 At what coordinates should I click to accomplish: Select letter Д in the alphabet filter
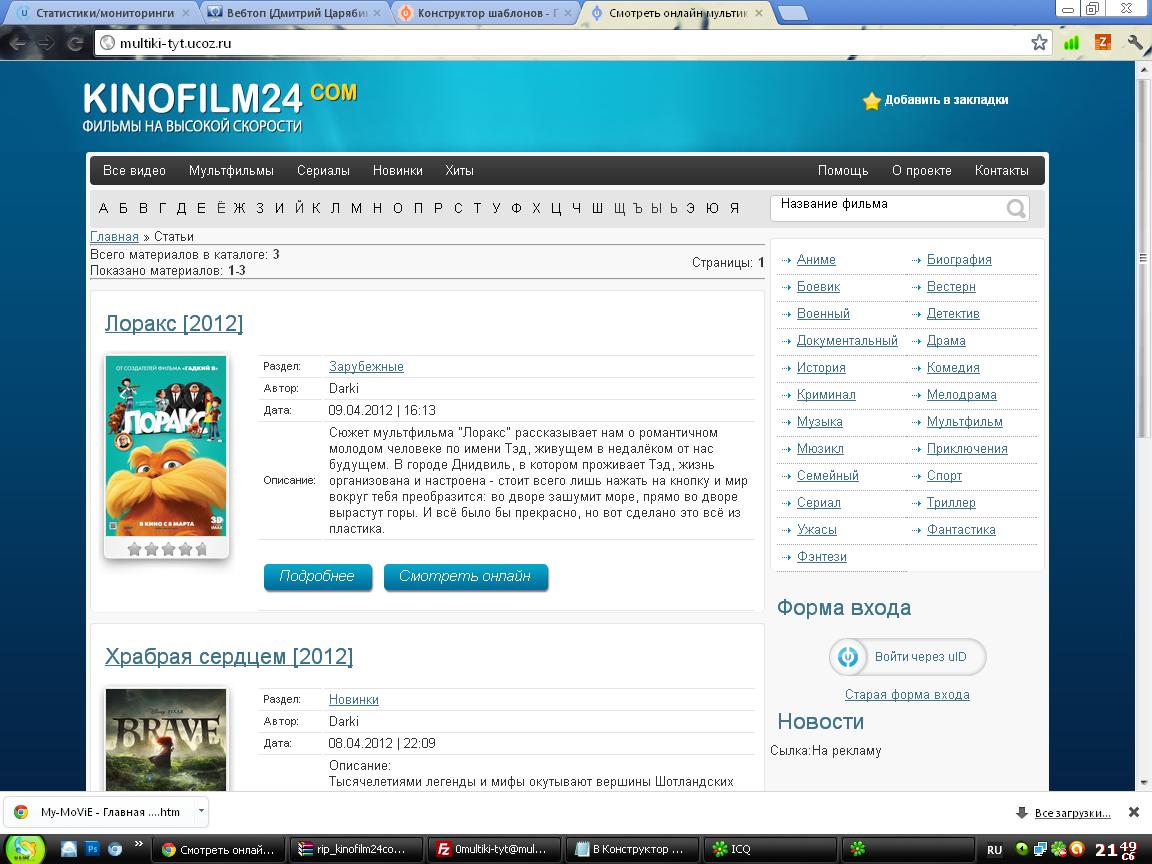[181, 208]
